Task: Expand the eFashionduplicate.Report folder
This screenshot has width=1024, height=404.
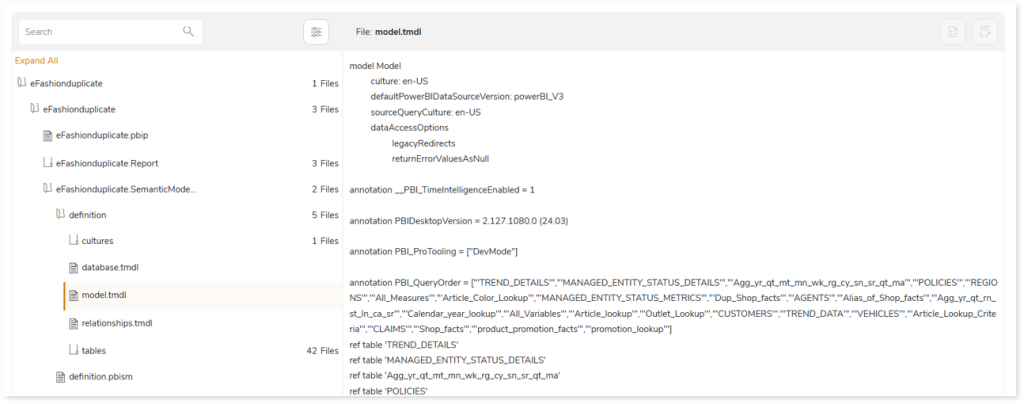Action: pos(47,162)
